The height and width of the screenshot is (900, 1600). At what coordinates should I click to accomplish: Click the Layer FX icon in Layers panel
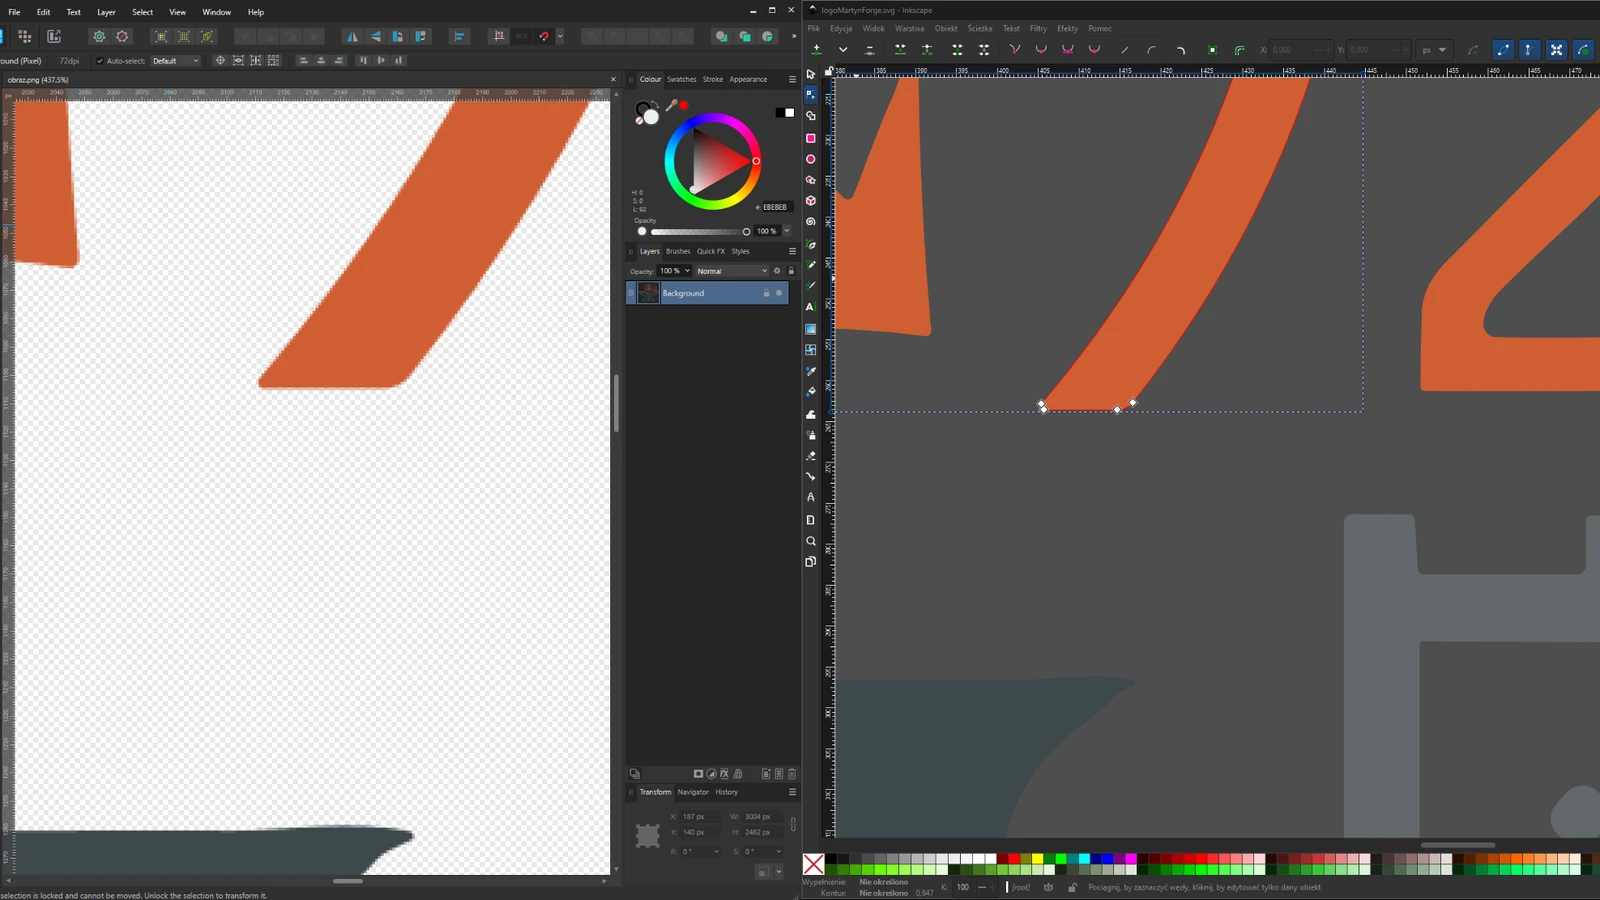coord(725,774)
